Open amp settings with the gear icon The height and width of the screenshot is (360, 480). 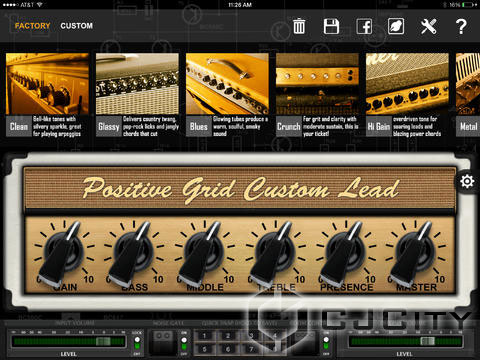click(467, 181)
